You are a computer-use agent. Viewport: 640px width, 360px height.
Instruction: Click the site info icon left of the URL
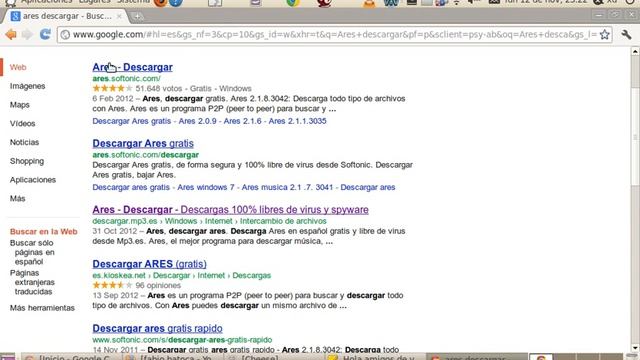(x=65, y=35)
